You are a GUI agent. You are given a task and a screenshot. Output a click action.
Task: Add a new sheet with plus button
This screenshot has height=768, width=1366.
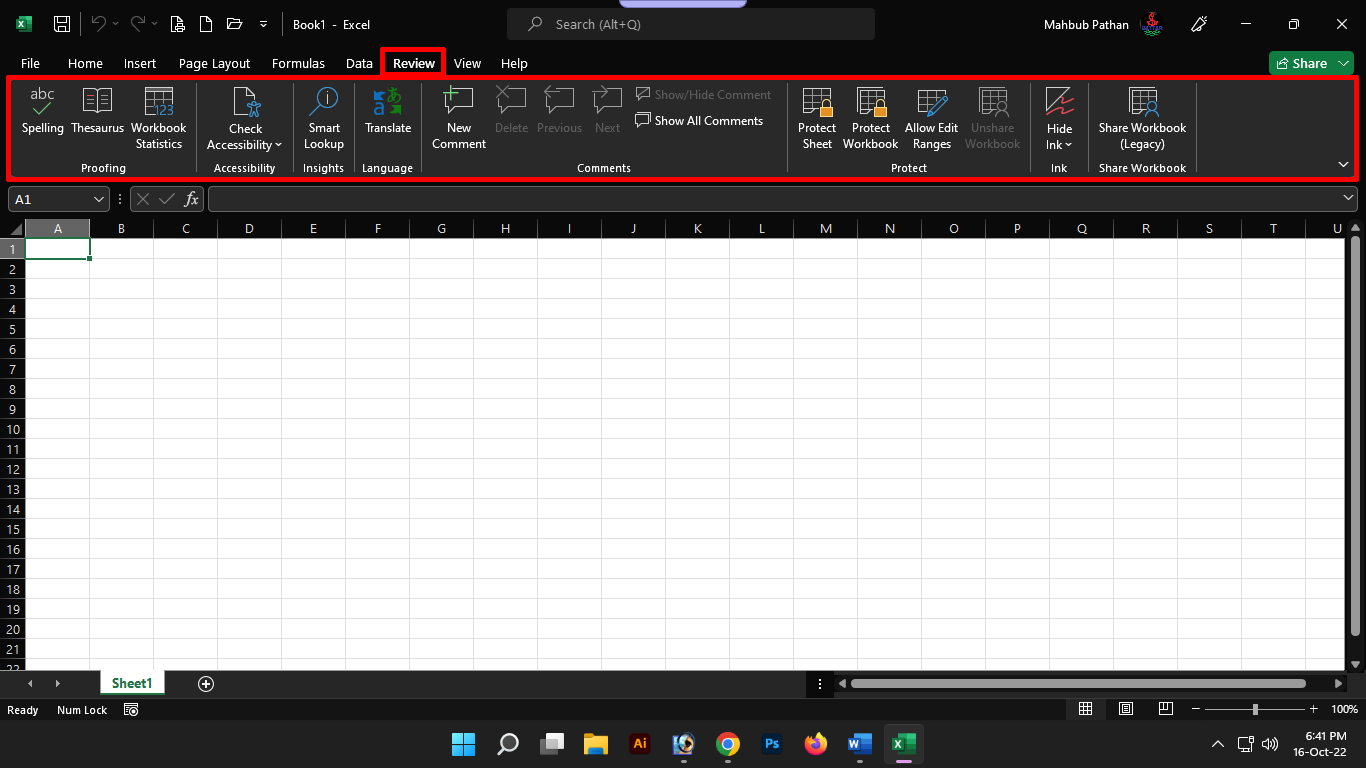pyautogui.click(x=206, y=684)
